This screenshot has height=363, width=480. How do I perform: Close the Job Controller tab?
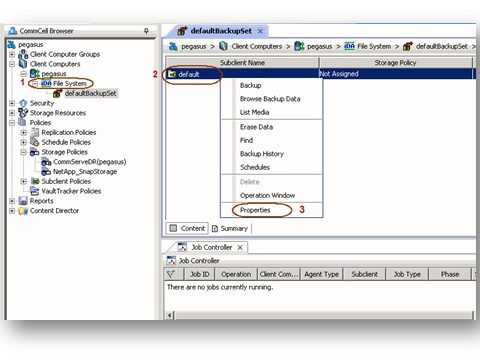tap(240, 248)
